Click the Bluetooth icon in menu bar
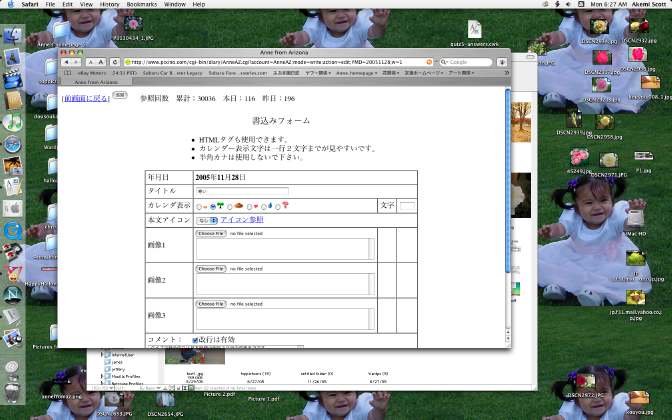The height and width of the screenshot is (420, 672). (x=557, y=4)
